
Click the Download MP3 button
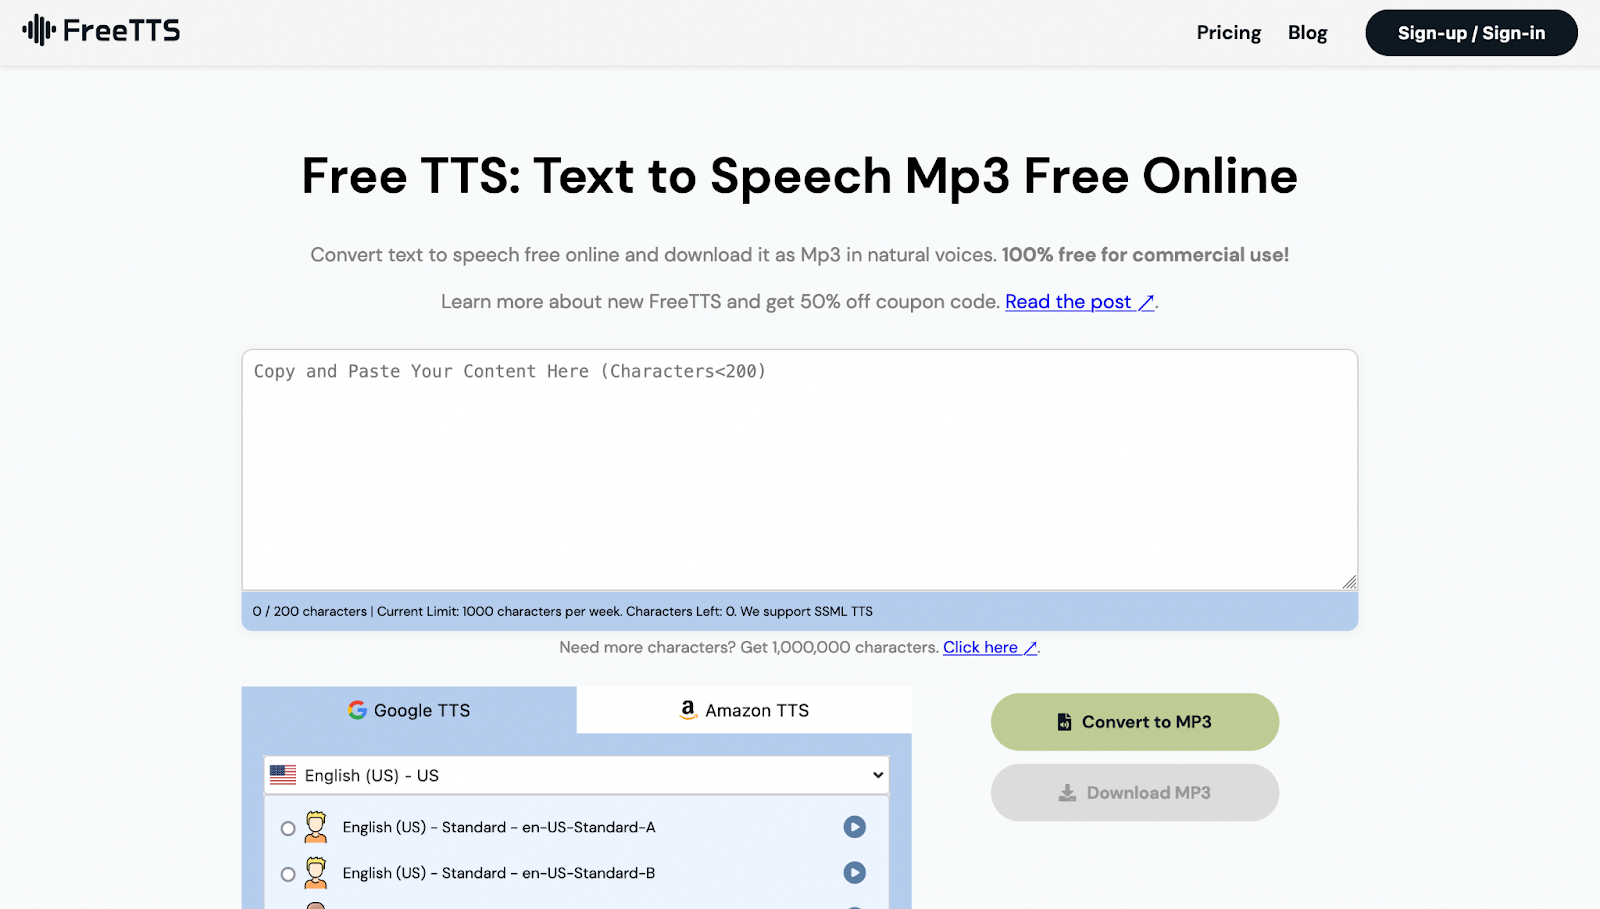tap(1135, 793)
